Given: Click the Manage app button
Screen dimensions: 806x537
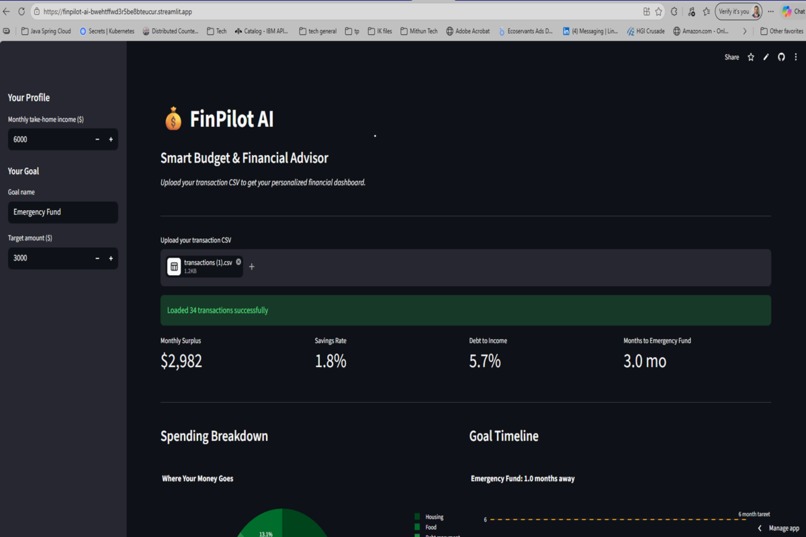Looking at the screenshot, I should click(x=784, y=528).
